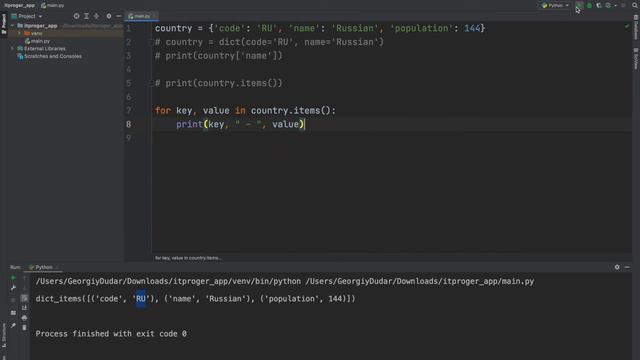
Task: Click the Run panel label
Action: click(x=15, y=267)
